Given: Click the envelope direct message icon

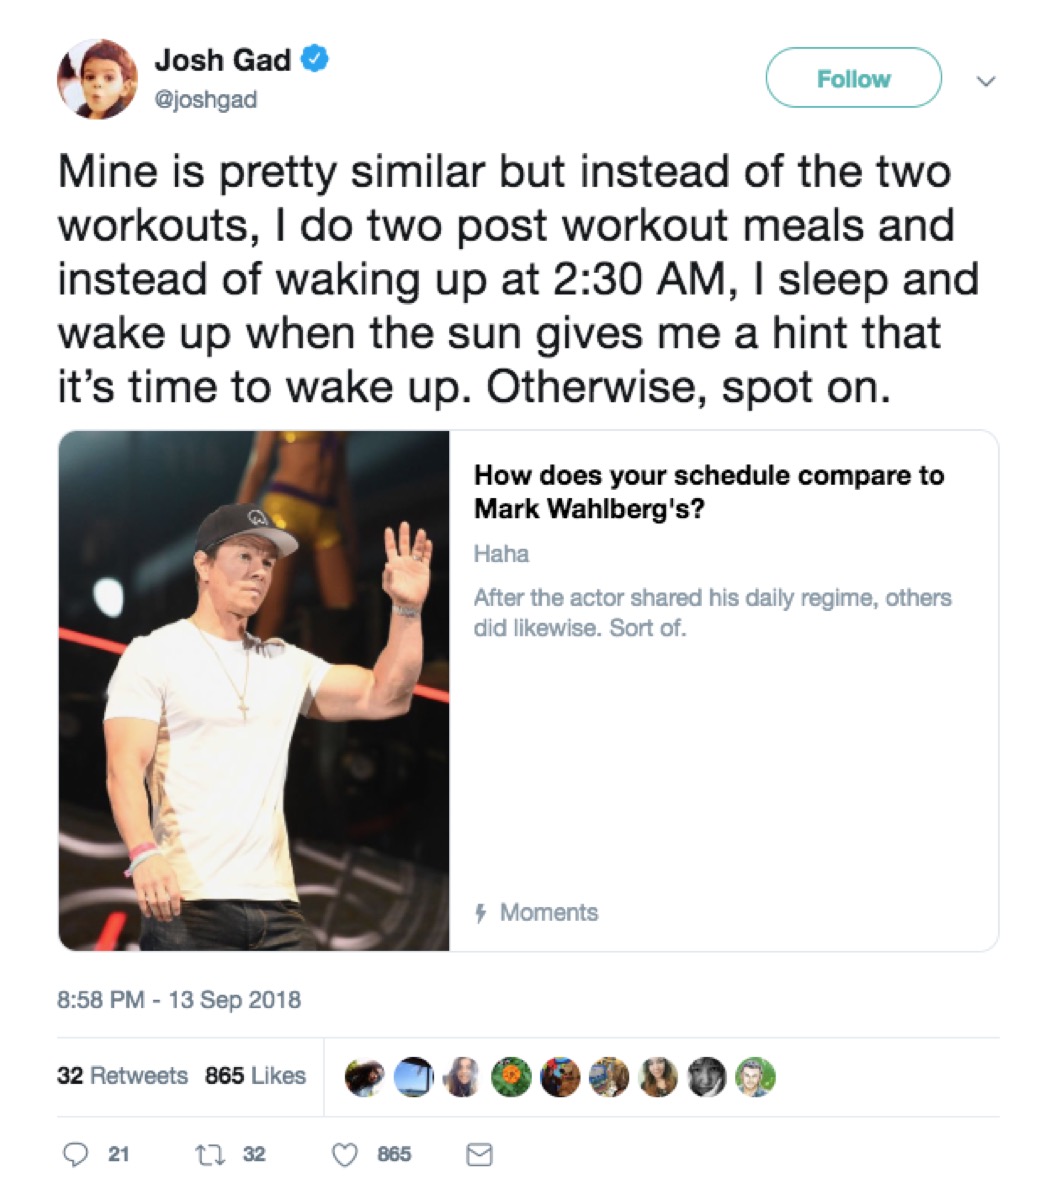Looking at the screenshot, I should 480,1154.
